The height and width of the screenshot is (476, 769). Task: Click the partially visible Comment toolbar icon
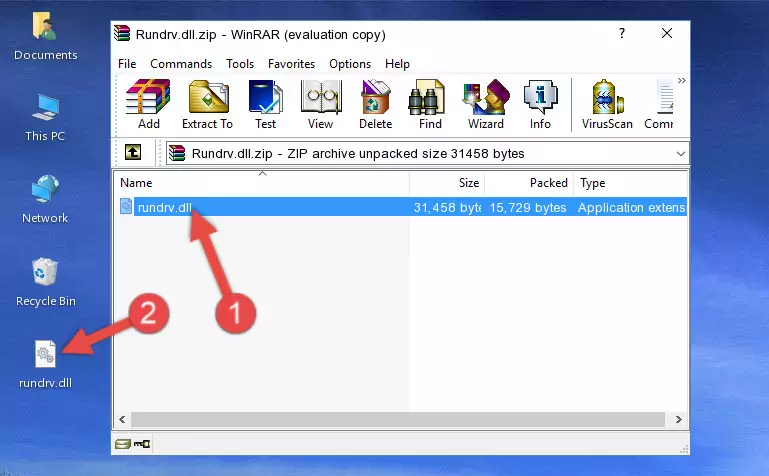point(659,104)
